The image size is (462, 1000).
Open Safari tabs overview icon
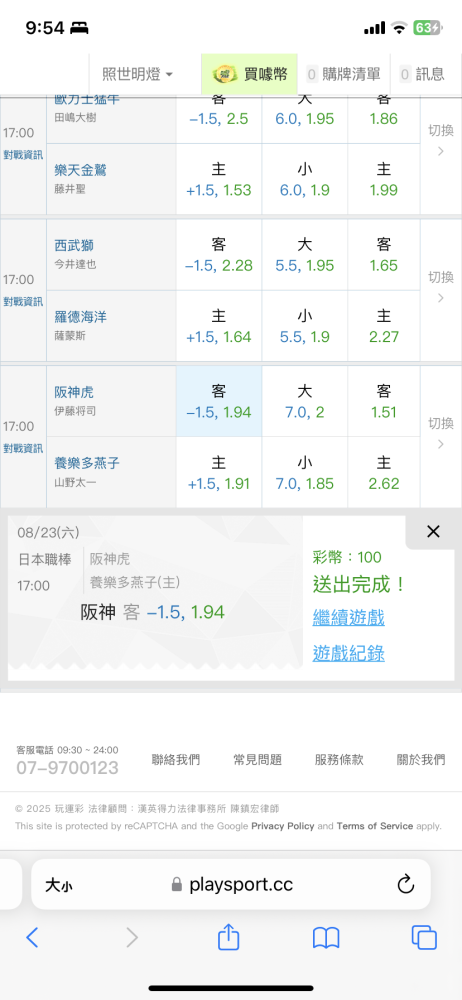coord(424,938)
